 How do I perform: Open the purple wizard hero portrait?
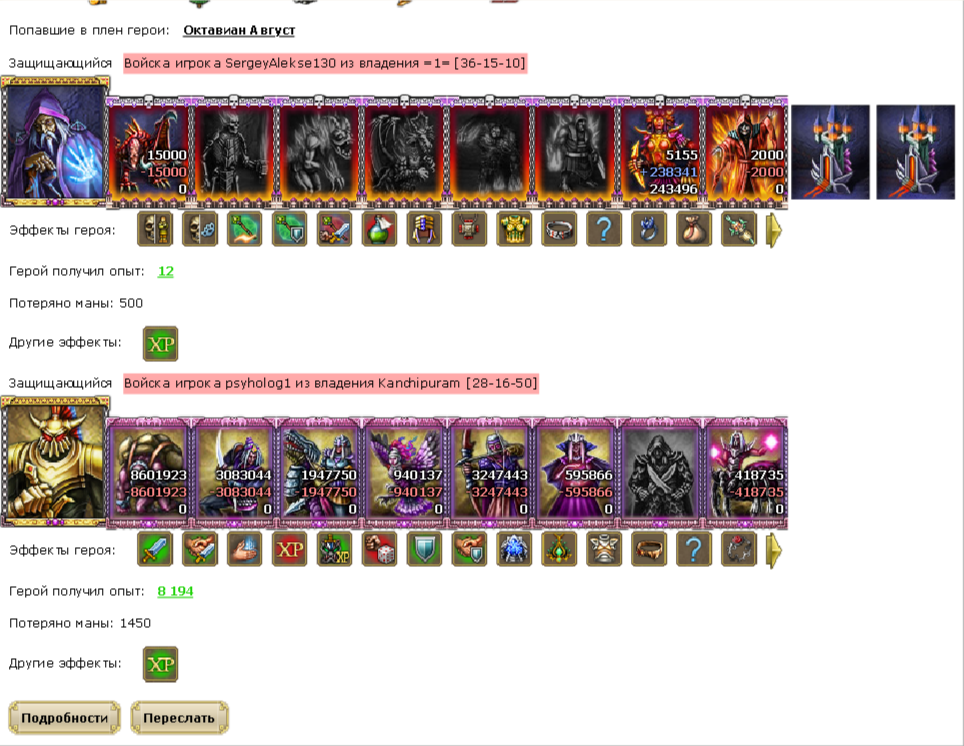(55, 141)
